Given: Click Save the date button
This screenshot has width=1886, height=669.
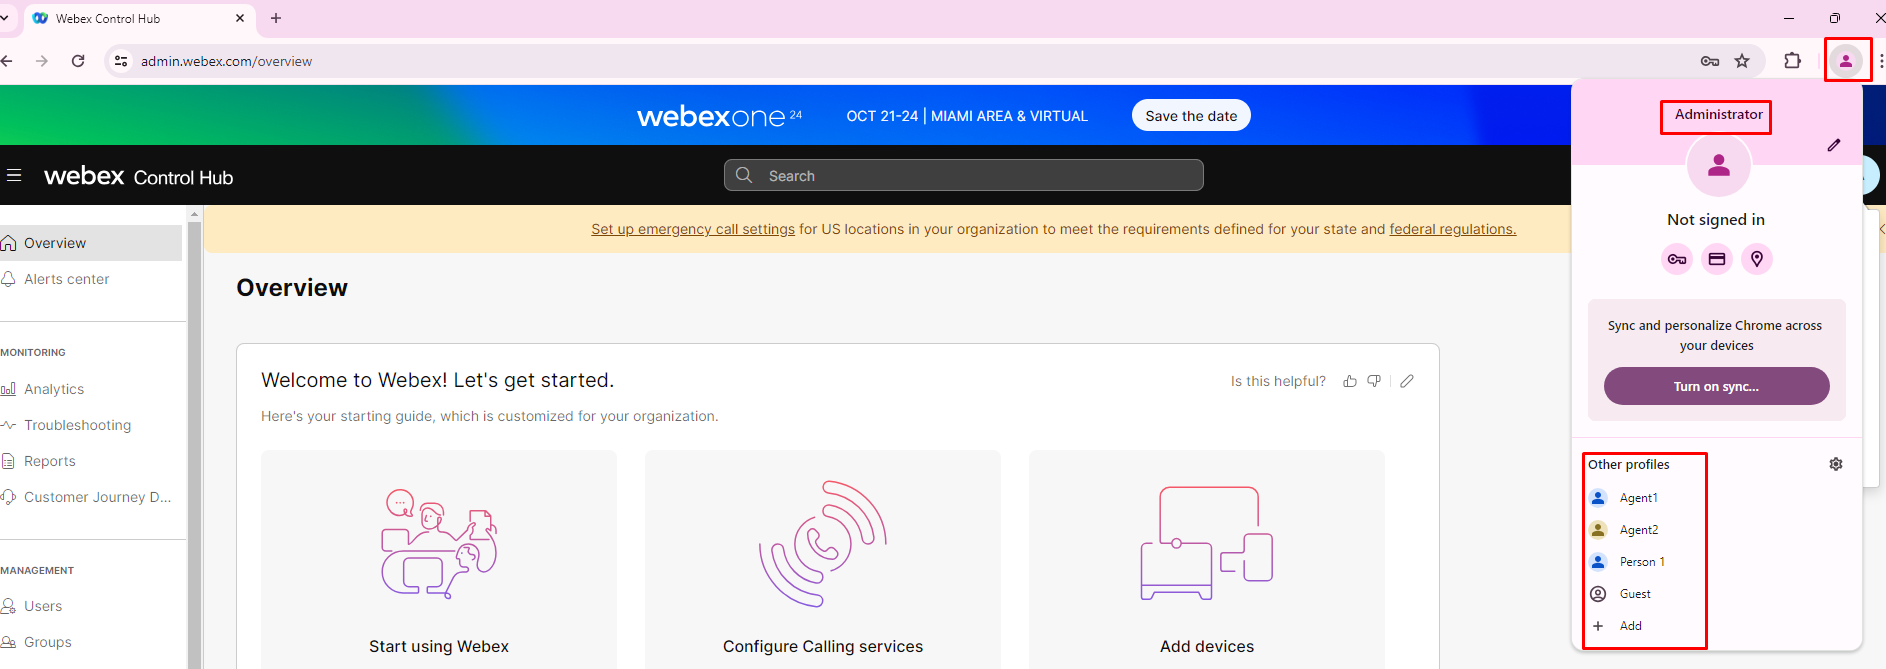Looking at the screenshot, I should point(1191,115).
